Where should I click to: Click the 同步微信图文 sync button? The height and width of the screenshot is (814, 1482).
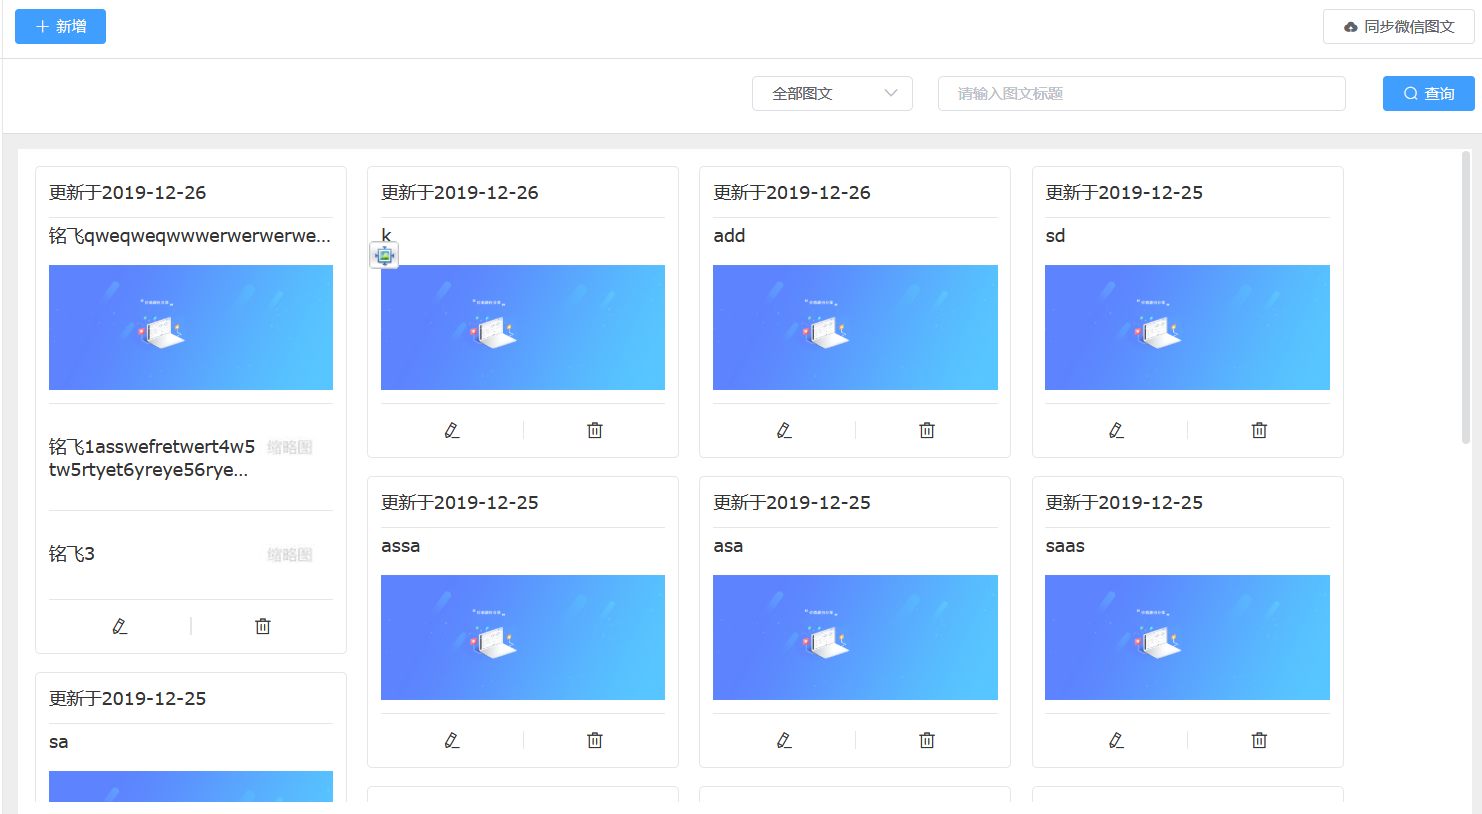[1398, 27]
